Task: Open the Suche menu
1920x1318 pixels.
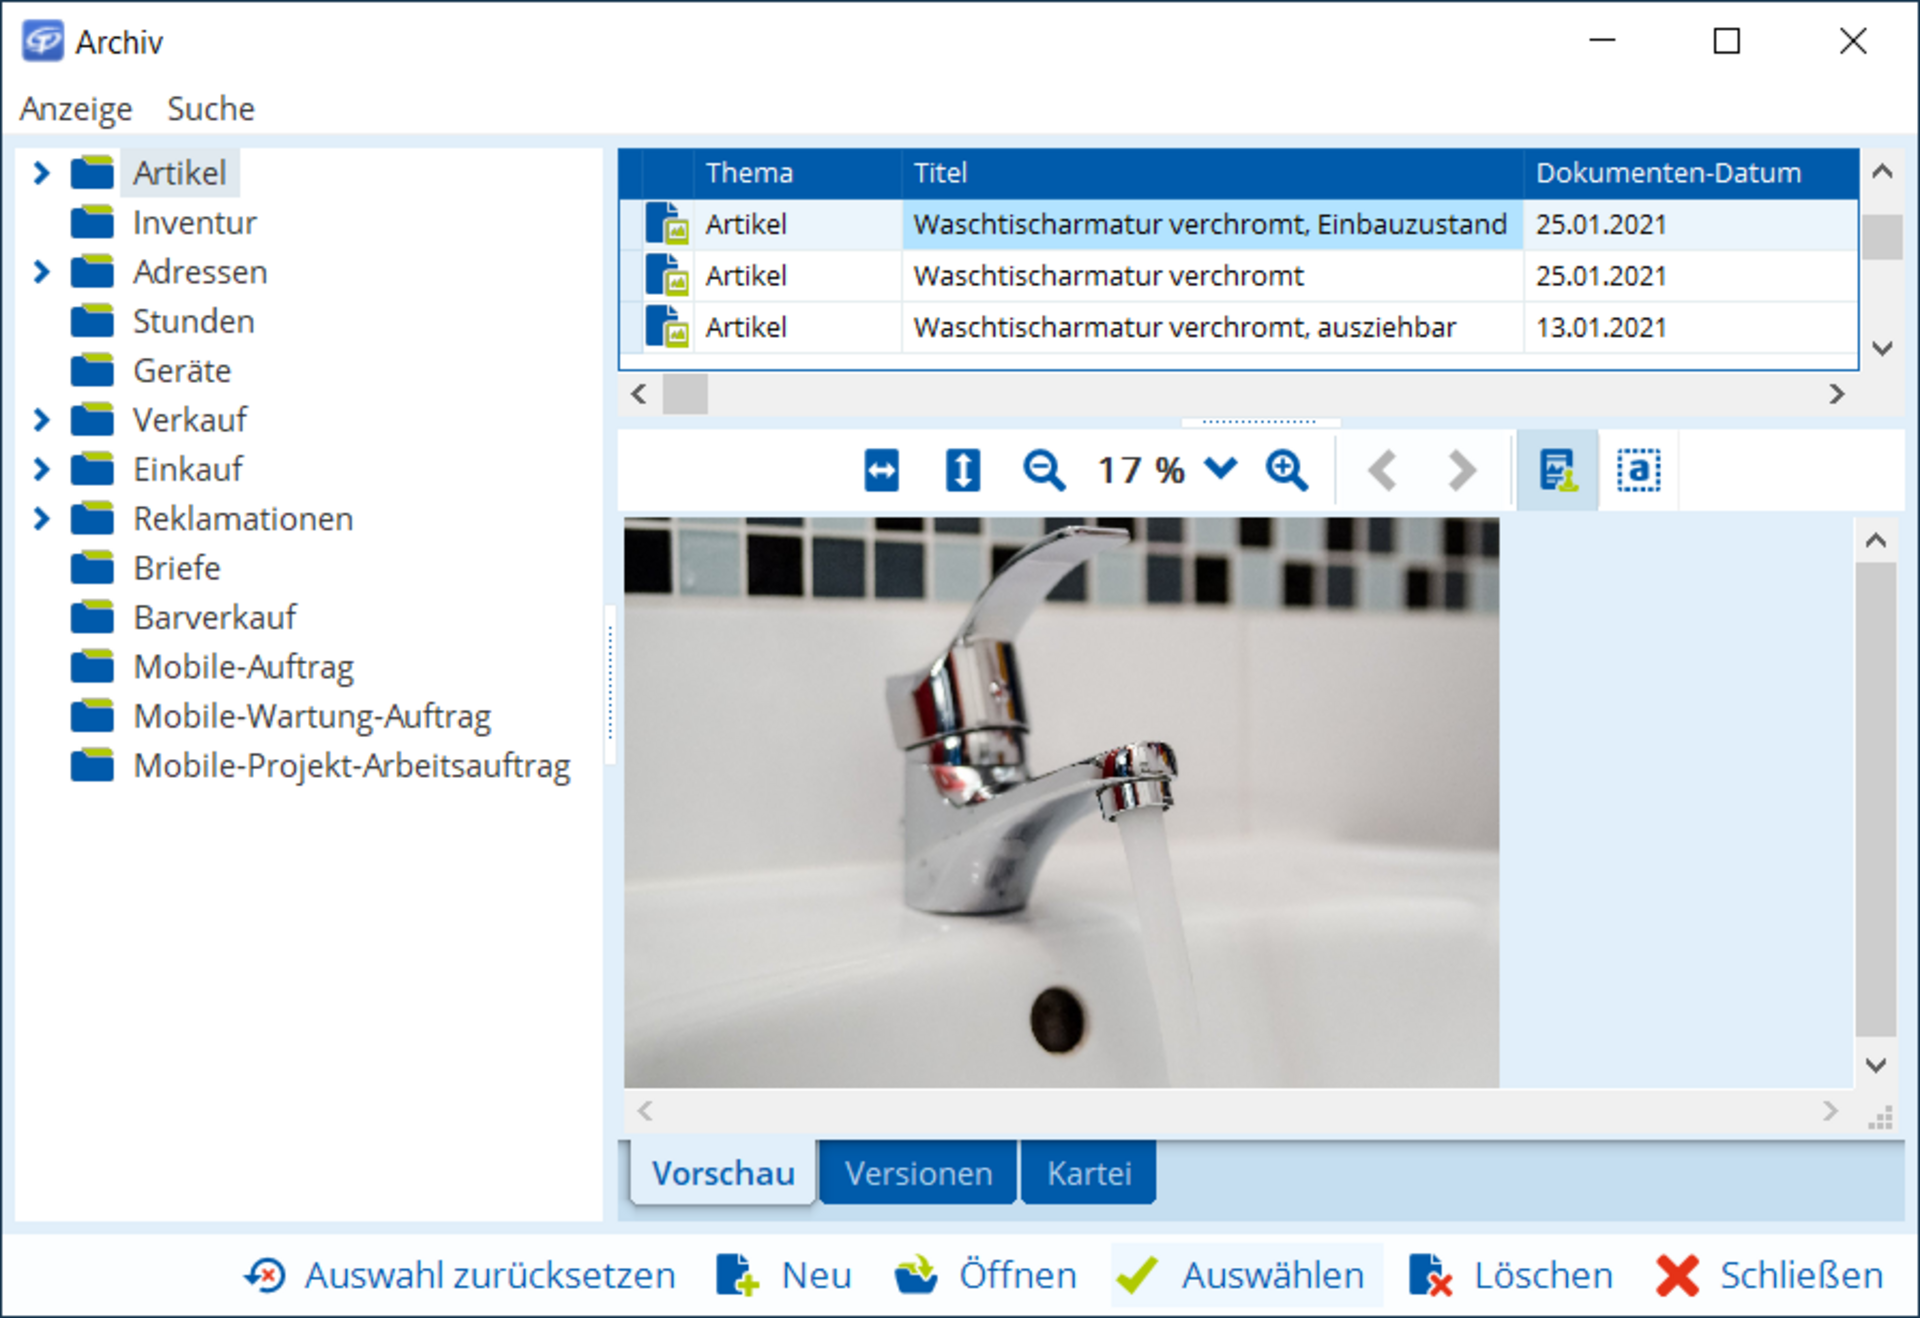Action: (x=210, y=108)
